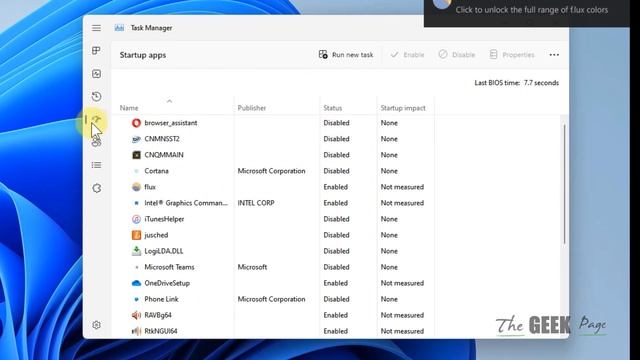The image size is (640, 360).
Task: Sort by Publisher column header
Action: tap(252, 108)
